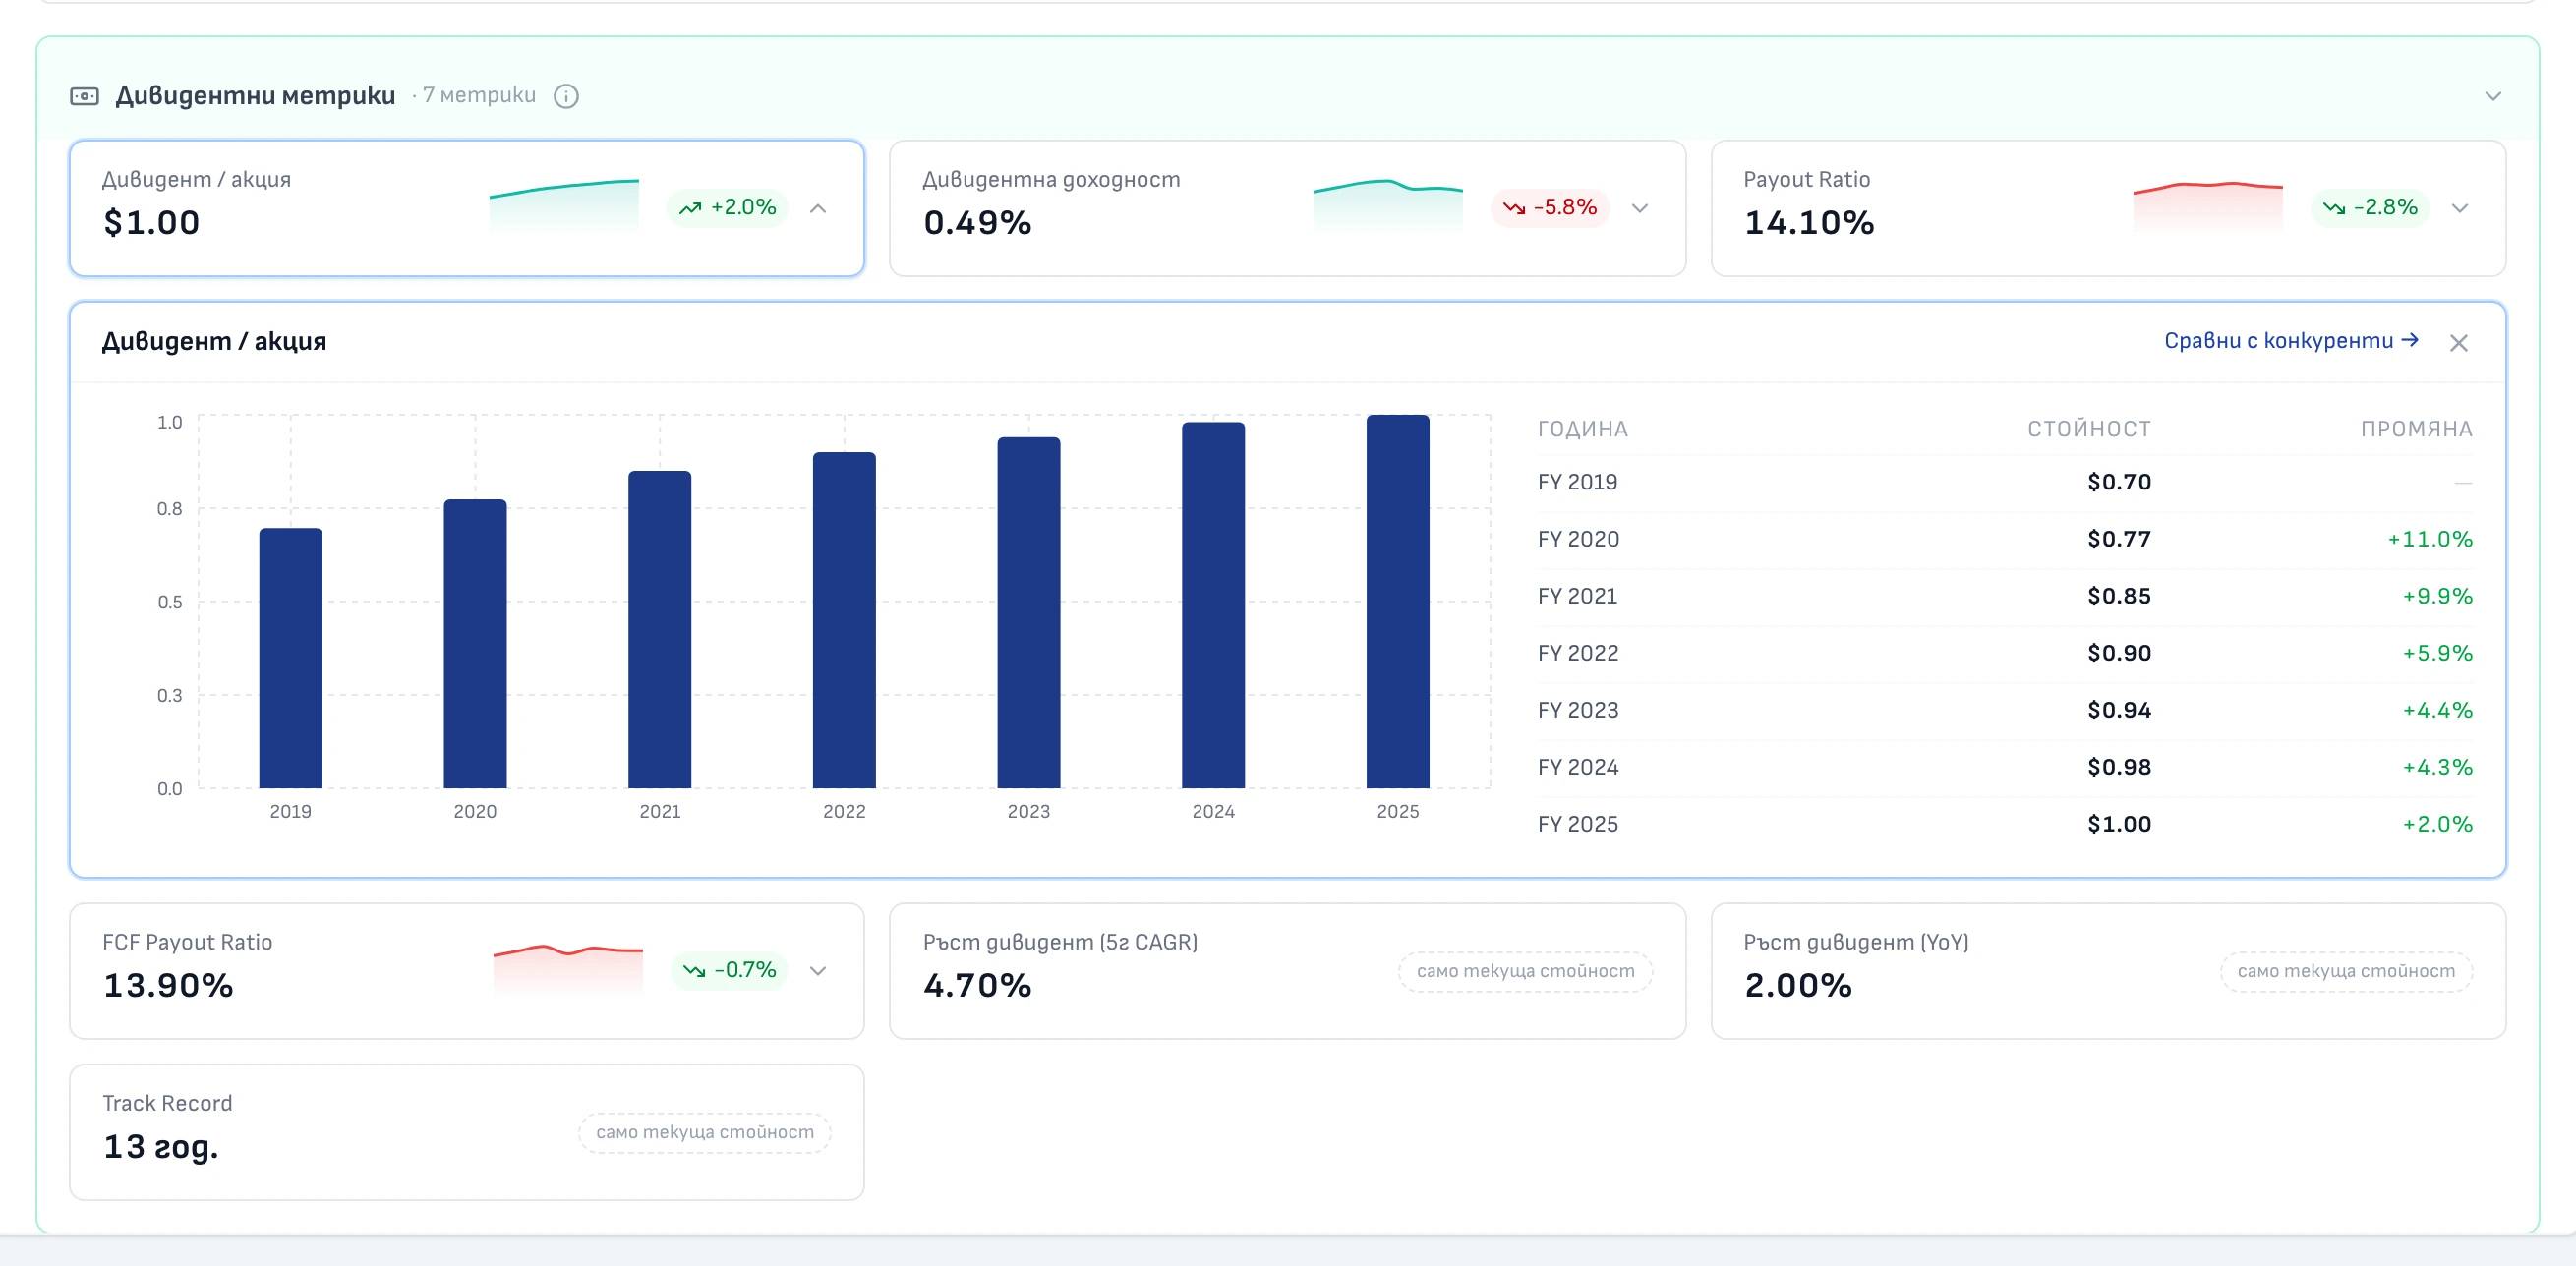
Task: Click the -5.8% trend badge on Дивидентна доходност
Action: pos(1550,208)
